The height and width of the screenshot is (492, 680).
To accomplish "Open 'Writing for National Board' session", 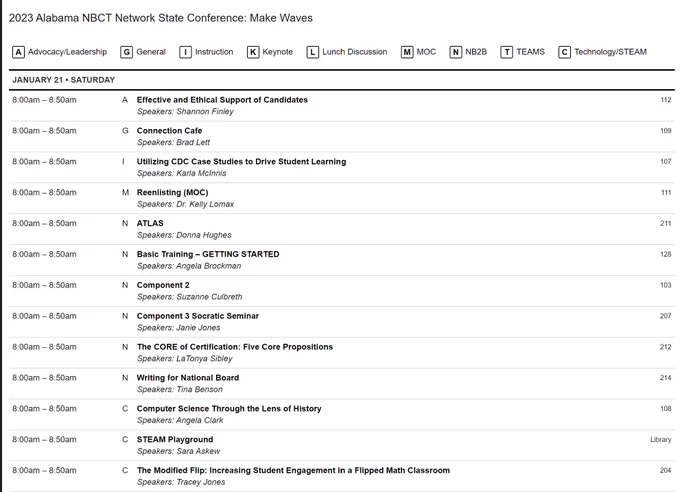I will [188, 378].
